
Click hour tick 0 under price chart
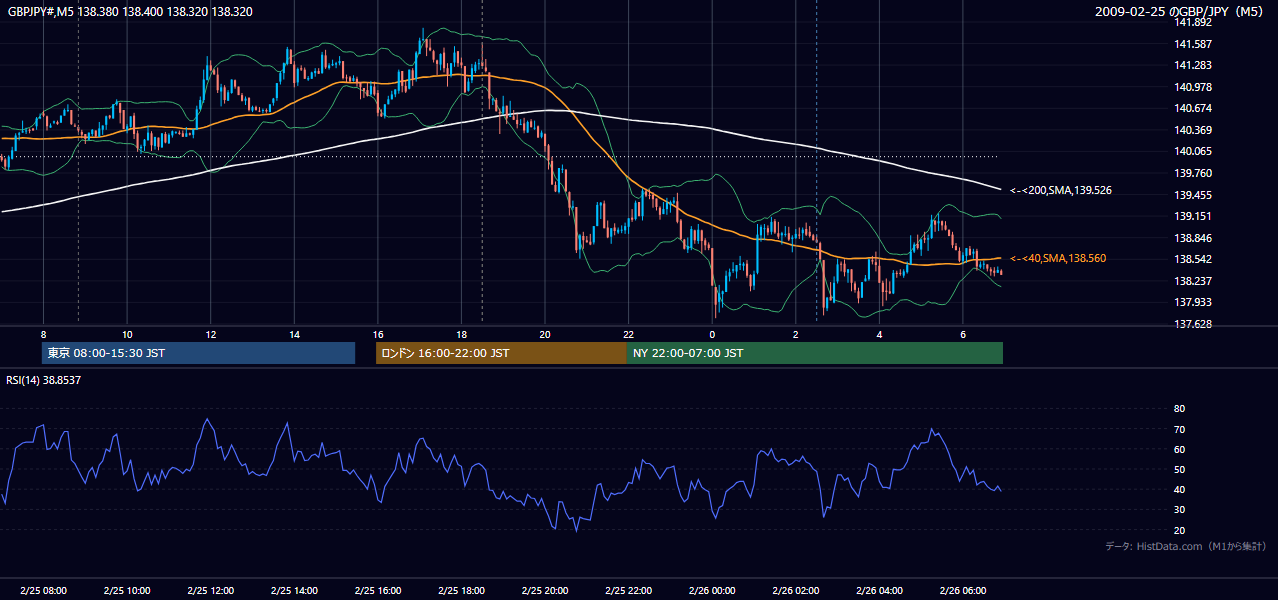pyautogui.click(x=713, y=334)
